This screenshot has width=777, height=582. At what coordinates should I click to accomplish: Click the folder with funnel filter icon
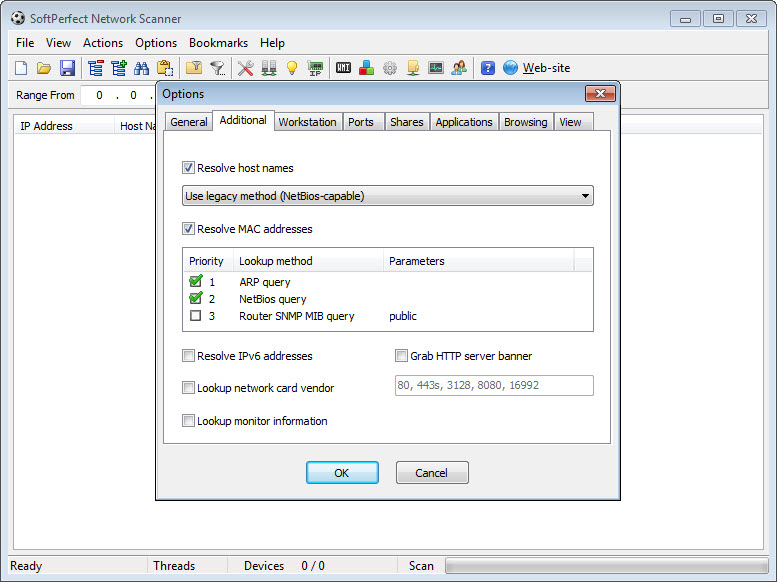tap(194, 68)
